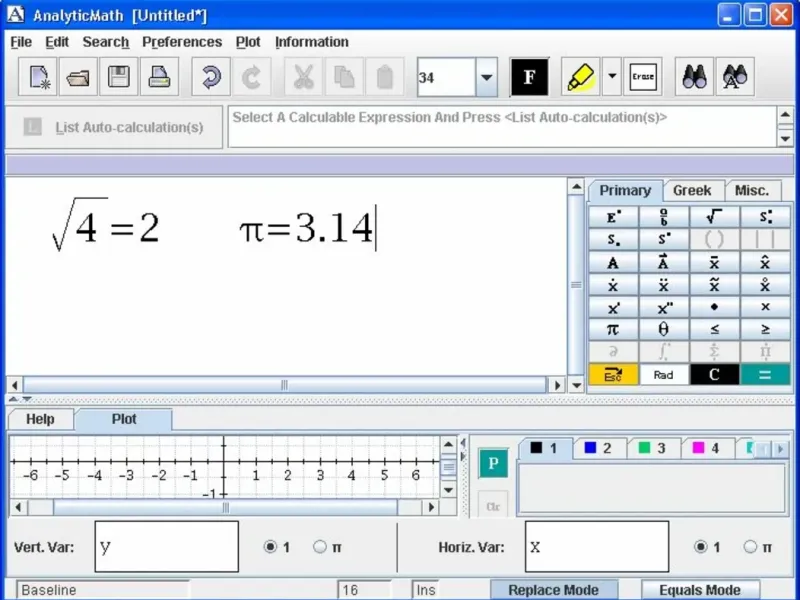This screenshot has height=600, width=800.
Task: Open the Edit menu
Action: 57,42
